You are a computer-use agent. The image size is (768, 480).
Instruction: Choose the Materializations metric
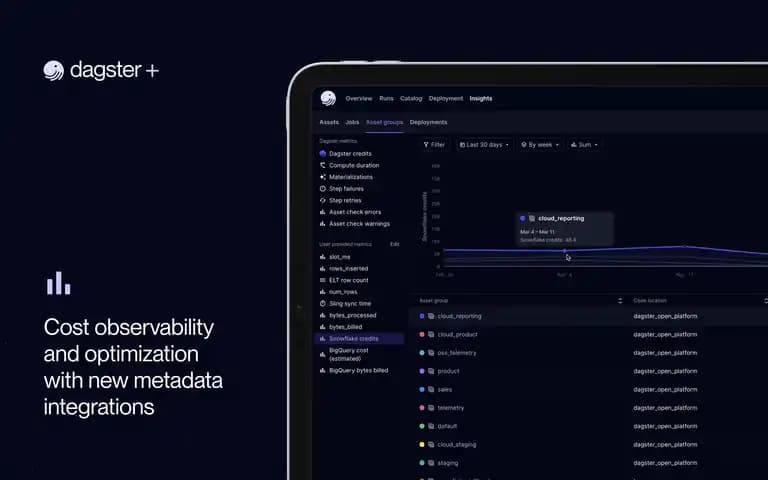click(x=346, y=177)
